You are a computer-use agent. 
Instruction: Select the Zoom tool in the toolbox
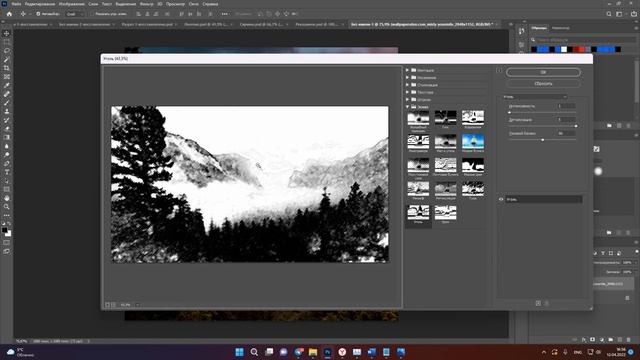coord(7,207)
